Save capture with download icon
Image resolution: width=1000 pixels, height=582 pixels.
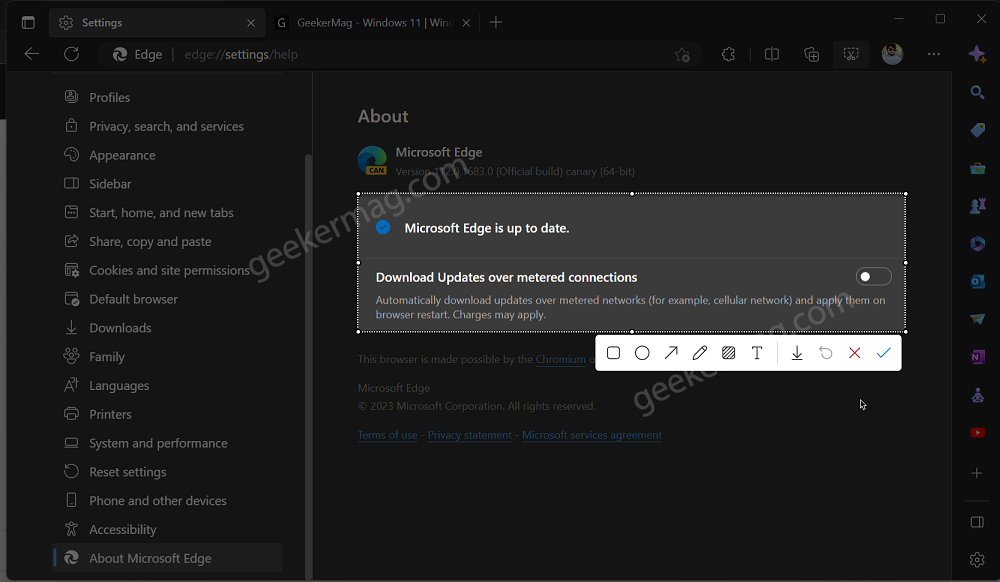(x=797, y=353)
